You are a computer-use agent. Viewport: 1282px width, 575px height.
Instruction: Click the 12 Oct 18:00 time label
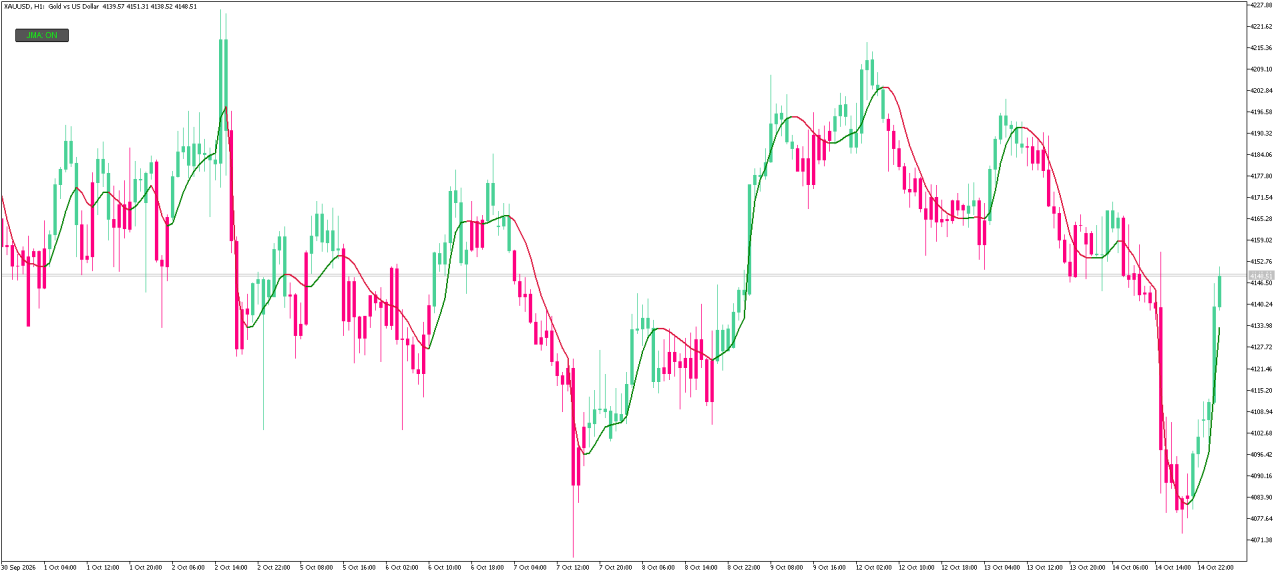[959, 567]
